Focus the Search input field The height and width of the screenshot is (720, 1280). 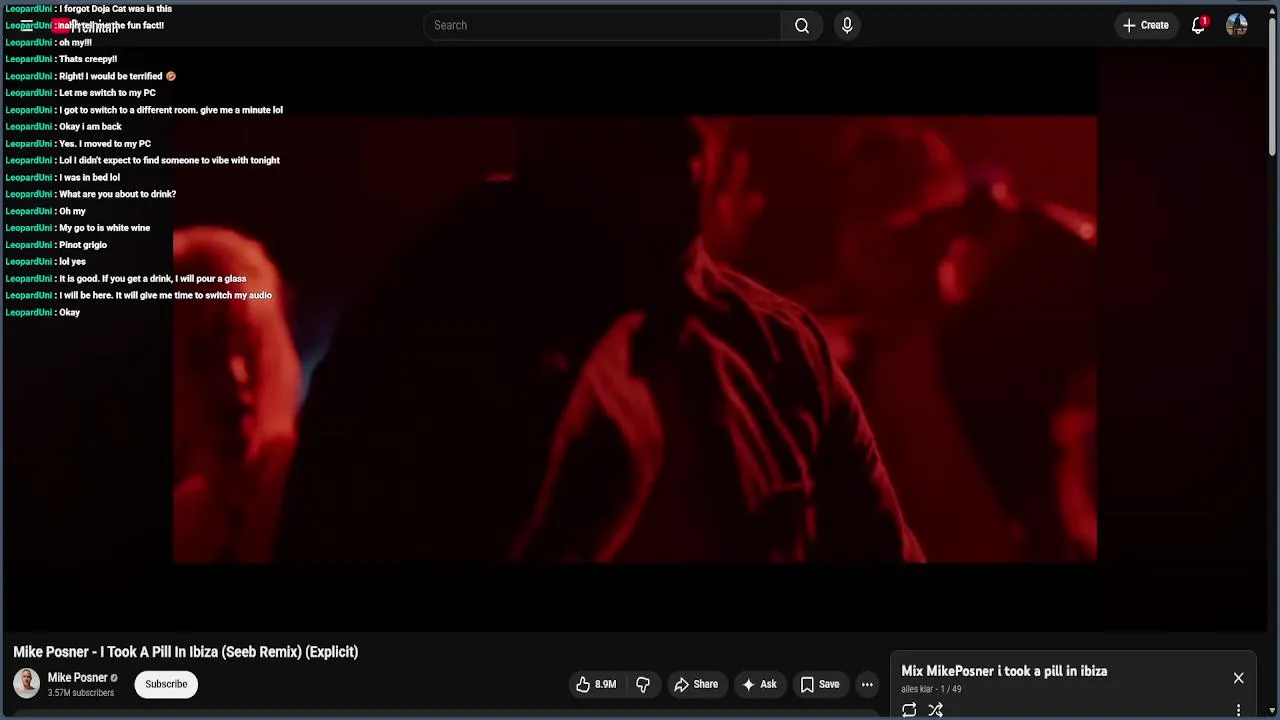tap(602, 25)
